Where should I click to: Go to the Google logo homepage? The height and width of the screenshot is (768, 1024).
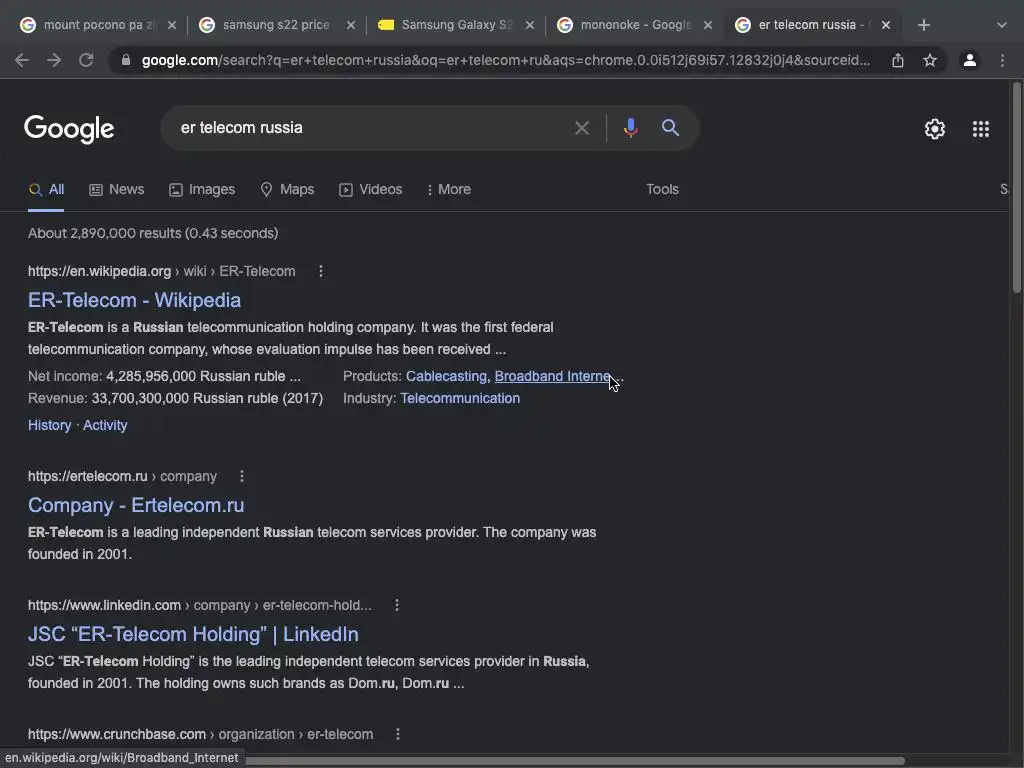(69, 129)
